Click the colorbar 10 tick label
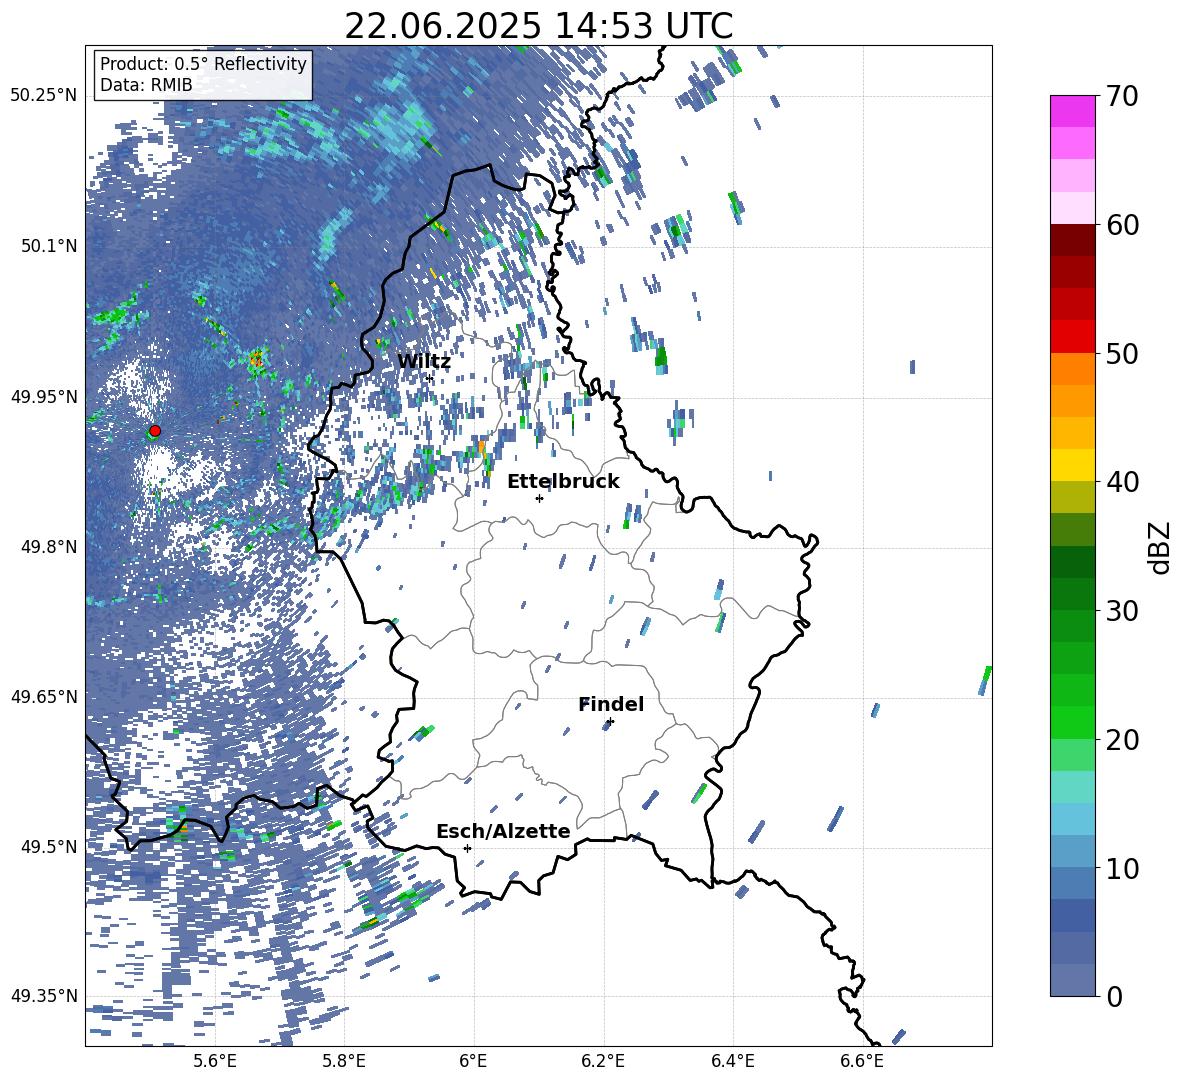The width and height of the screenshot is (1184, 1081). pos(1122,867)
